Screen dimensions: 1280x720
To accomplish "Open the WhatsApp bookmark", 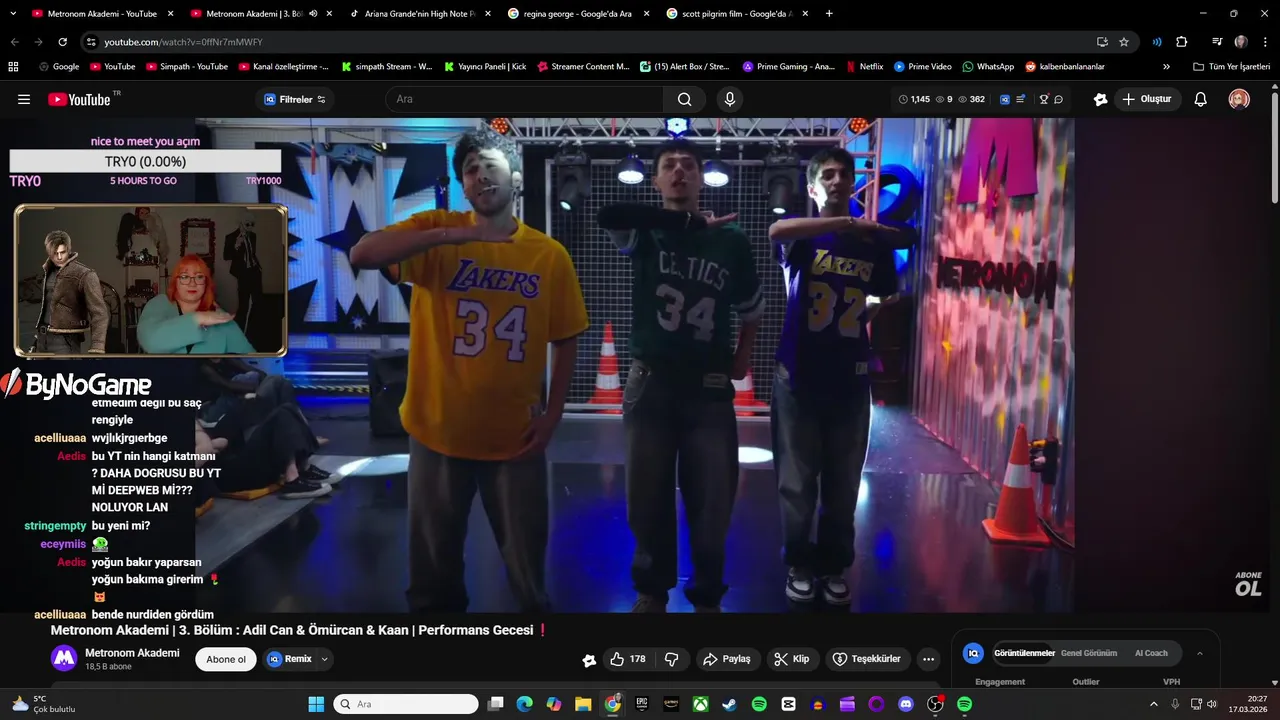I will (988, 67).
